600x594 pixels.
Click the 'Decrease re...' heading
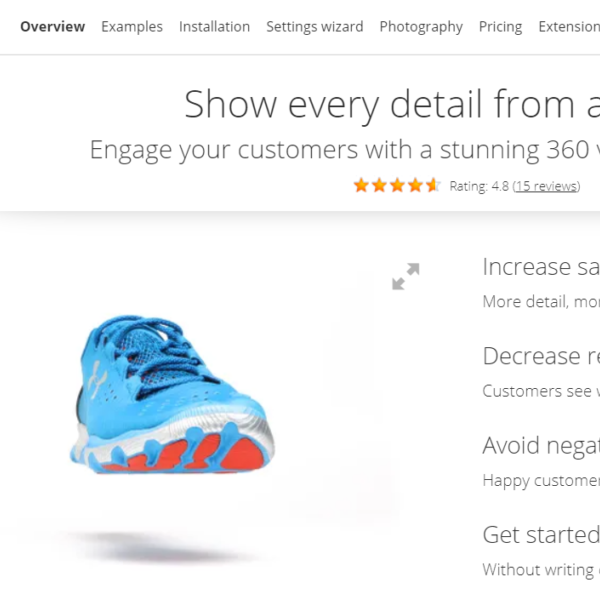click(x=541, y=356)
